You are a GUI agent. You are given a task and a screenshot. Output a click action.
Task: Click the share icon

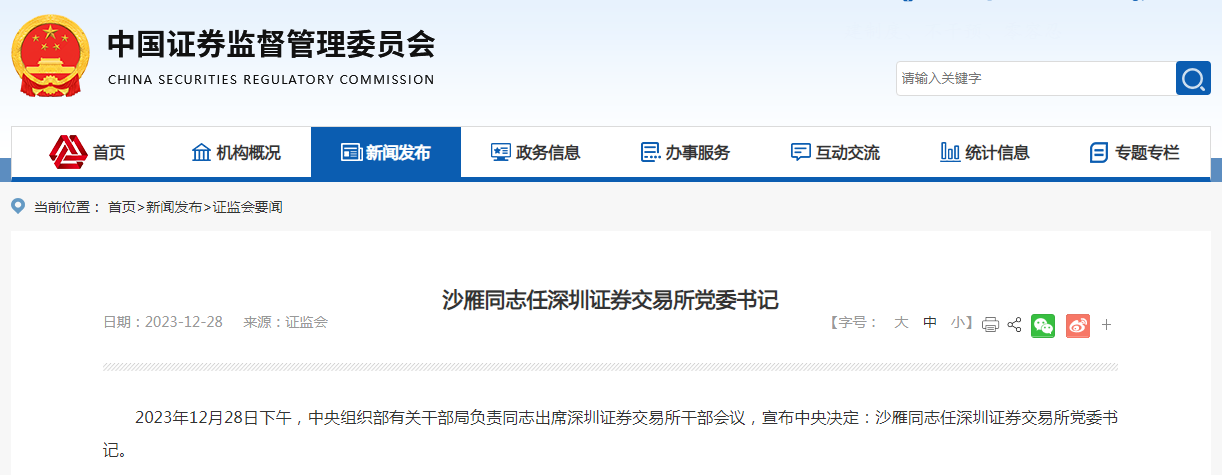click(1014, 324)
